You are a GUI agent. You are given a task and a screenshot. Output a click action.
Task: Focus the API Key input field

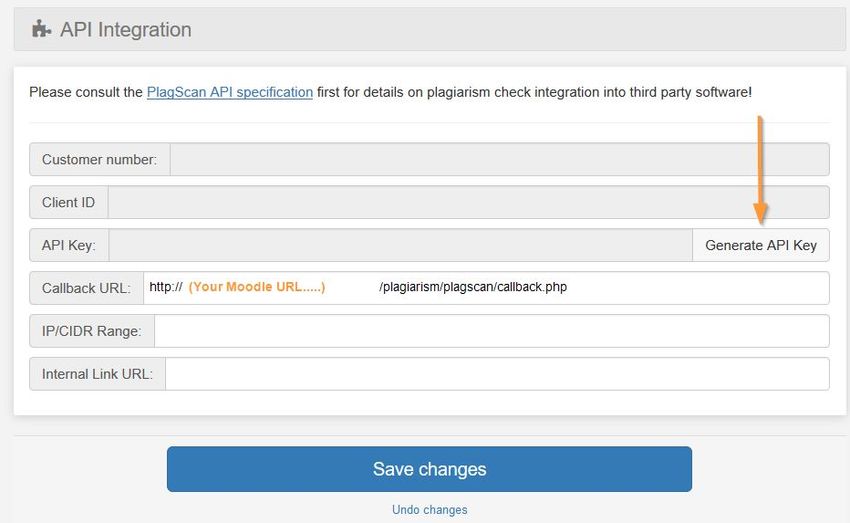pos(401,245)
